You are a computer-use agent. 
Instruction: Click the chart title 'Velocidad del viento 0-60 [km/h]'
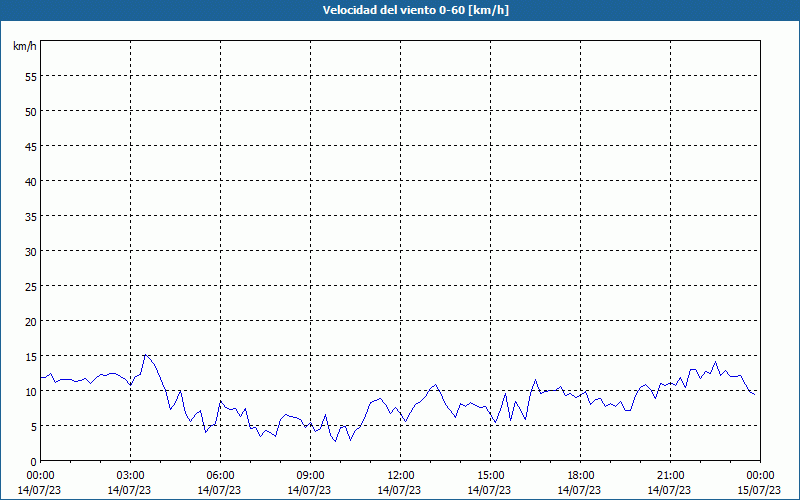(x=415, y=10)
